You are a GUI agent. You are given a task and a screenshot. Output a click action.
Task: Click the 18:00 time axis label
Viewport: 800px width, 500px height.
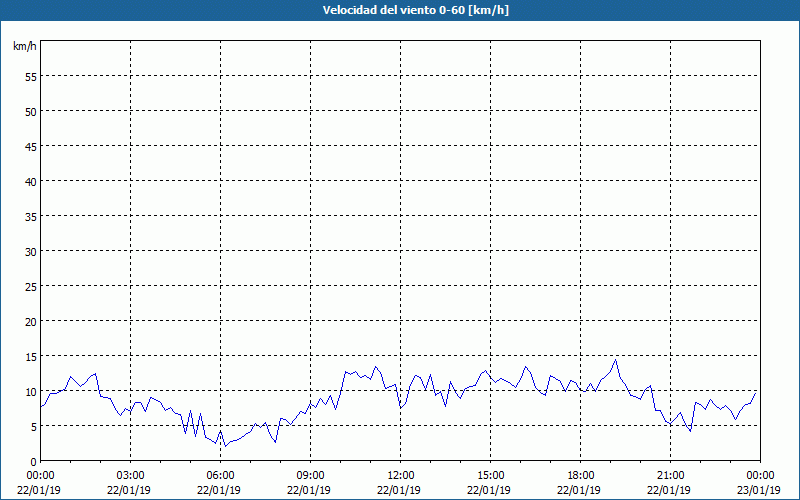(x=581, y=476)
